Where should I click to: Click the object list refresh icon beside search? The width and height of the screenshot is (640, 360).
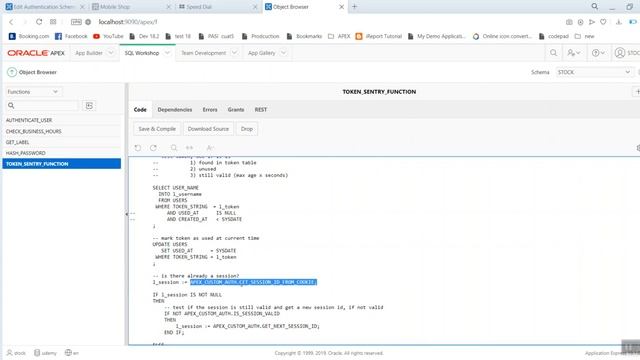[x=89, y=106]
